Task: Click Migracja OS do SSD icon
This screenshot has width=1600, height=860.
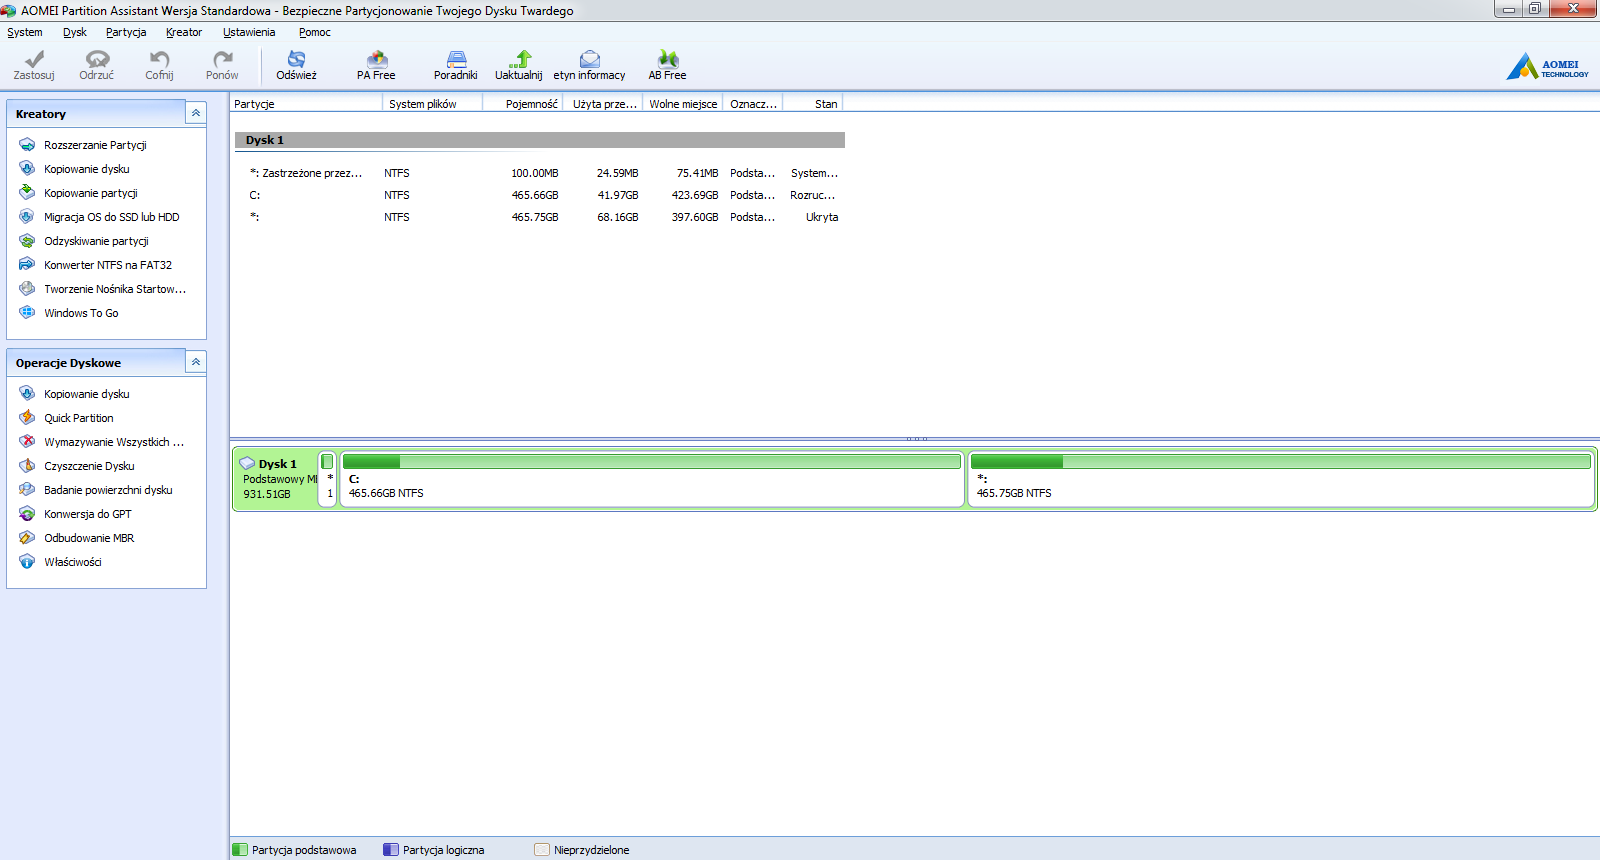Action: [x=27, y=217]
